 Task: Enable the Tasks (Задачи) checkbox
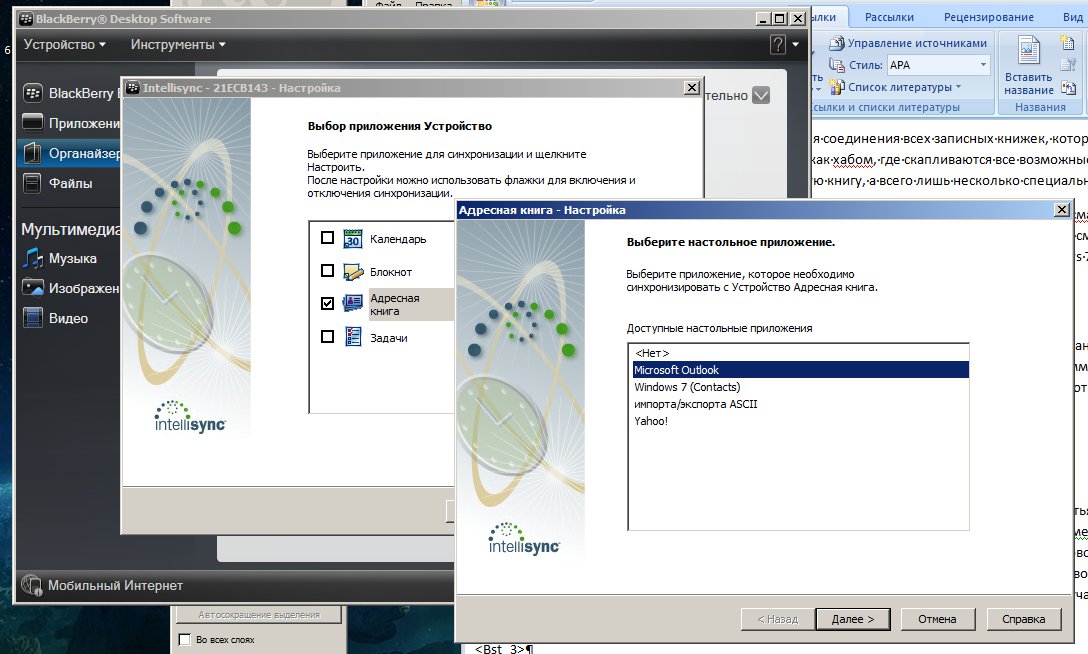(327, 337)
